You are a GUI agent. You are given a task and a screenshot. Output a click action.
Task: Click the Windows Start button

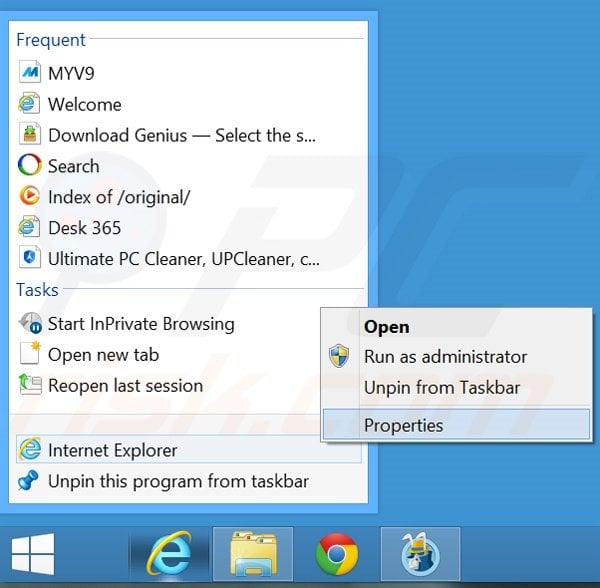coord(33,554)
